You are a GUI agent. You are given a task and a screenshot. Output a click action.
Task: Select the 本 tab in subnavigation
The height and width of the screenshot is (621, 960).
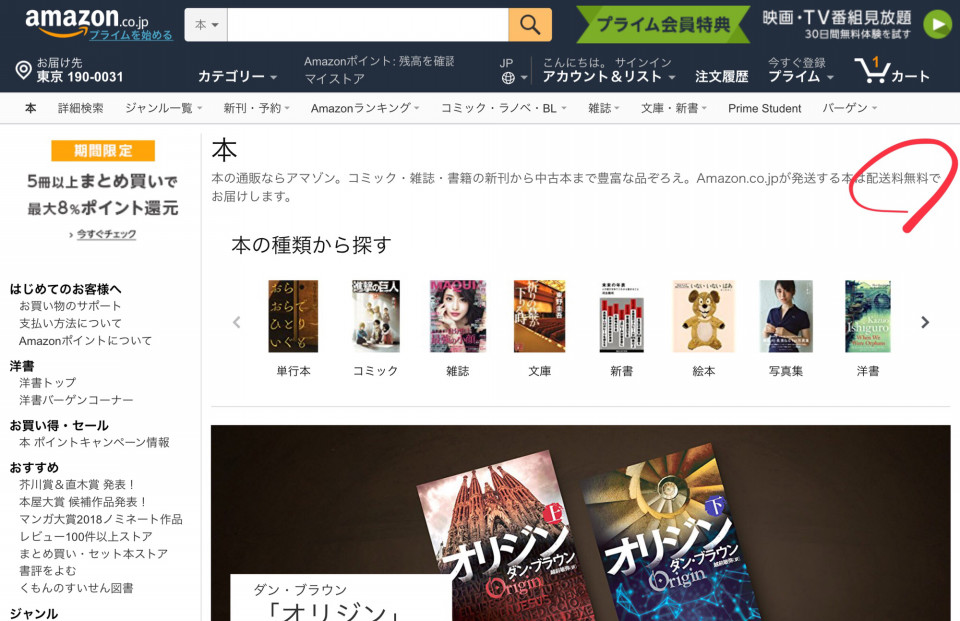31,108
